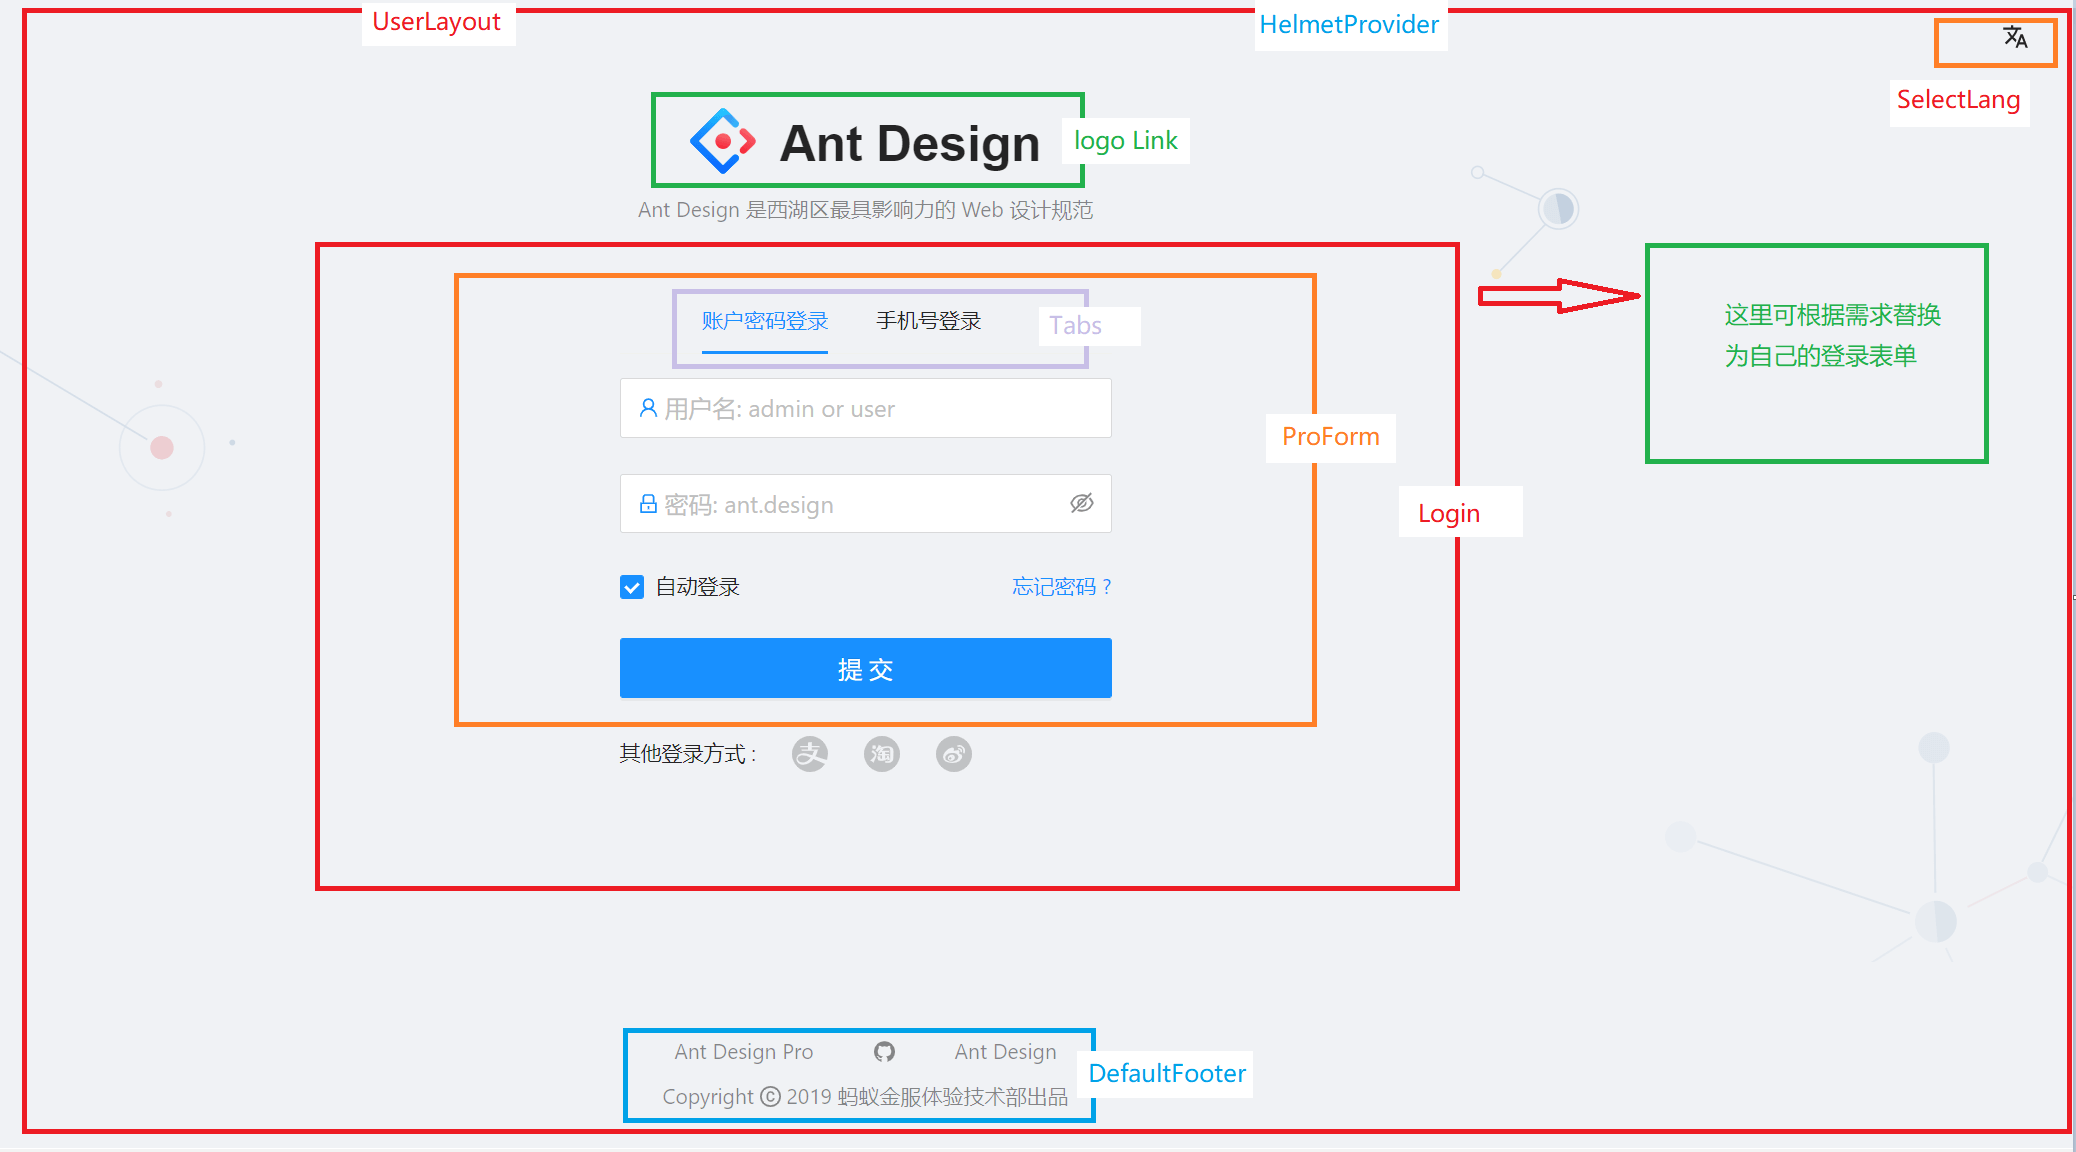Click the lock icon in password field

point(648,504)
